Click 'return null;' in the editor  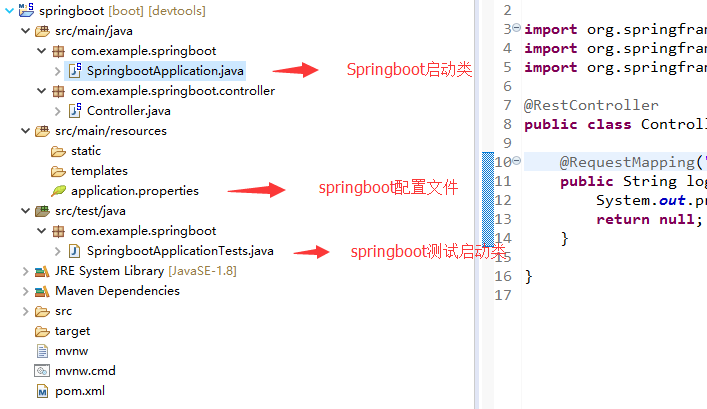(649, 219)
